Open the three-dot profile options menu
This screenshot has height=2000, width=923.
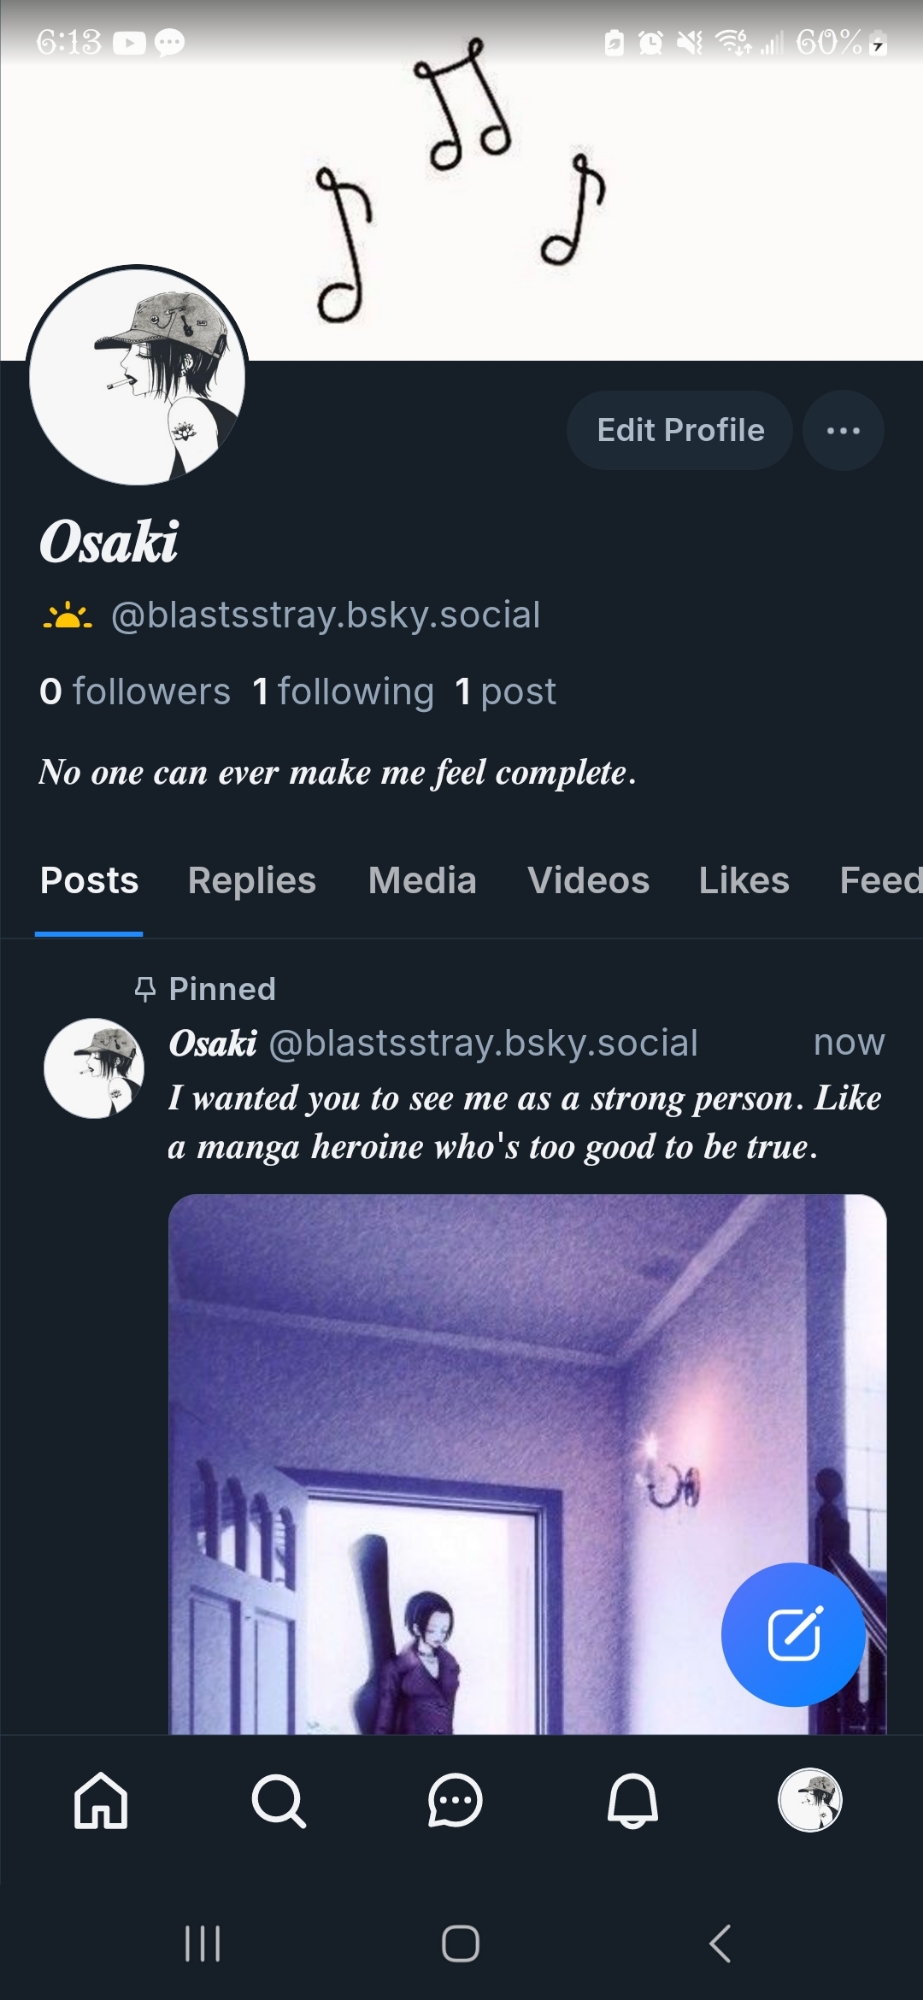tap(843, 430)
